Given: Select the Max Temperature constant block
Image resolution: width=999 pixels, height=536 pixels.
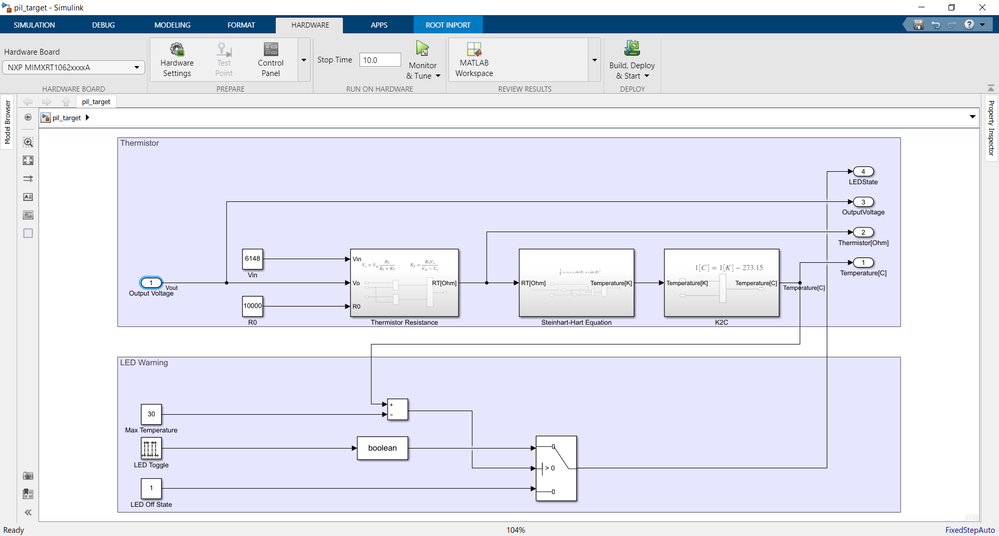Looking at the screenshot, I should 151,414.
